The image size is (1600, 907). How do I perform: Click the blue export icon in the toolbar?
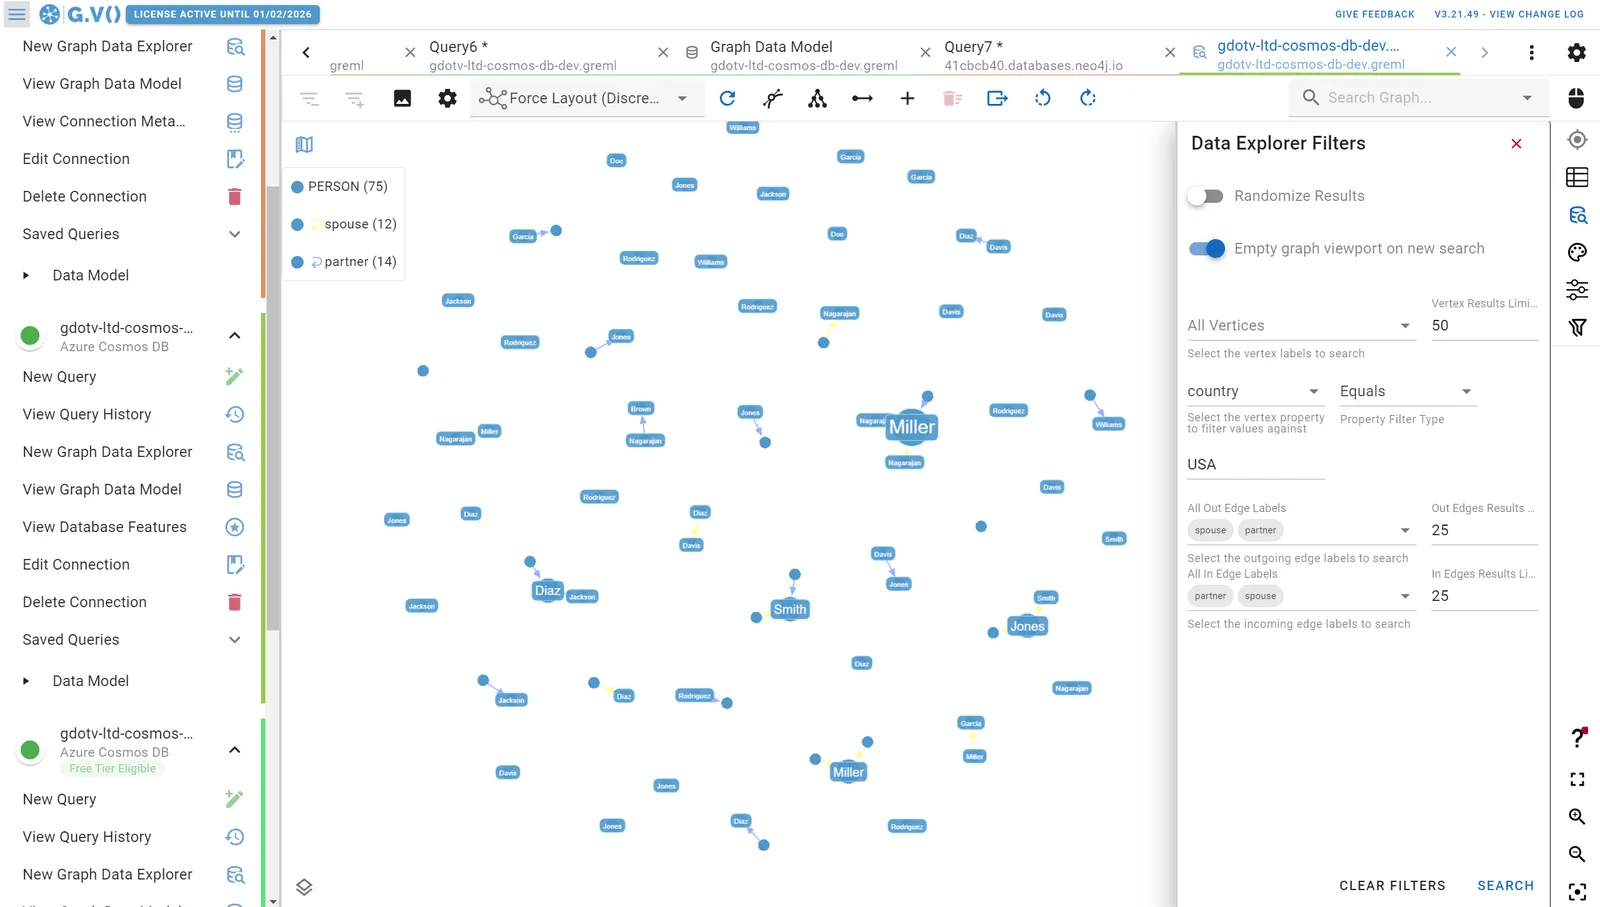coord(997,98)
